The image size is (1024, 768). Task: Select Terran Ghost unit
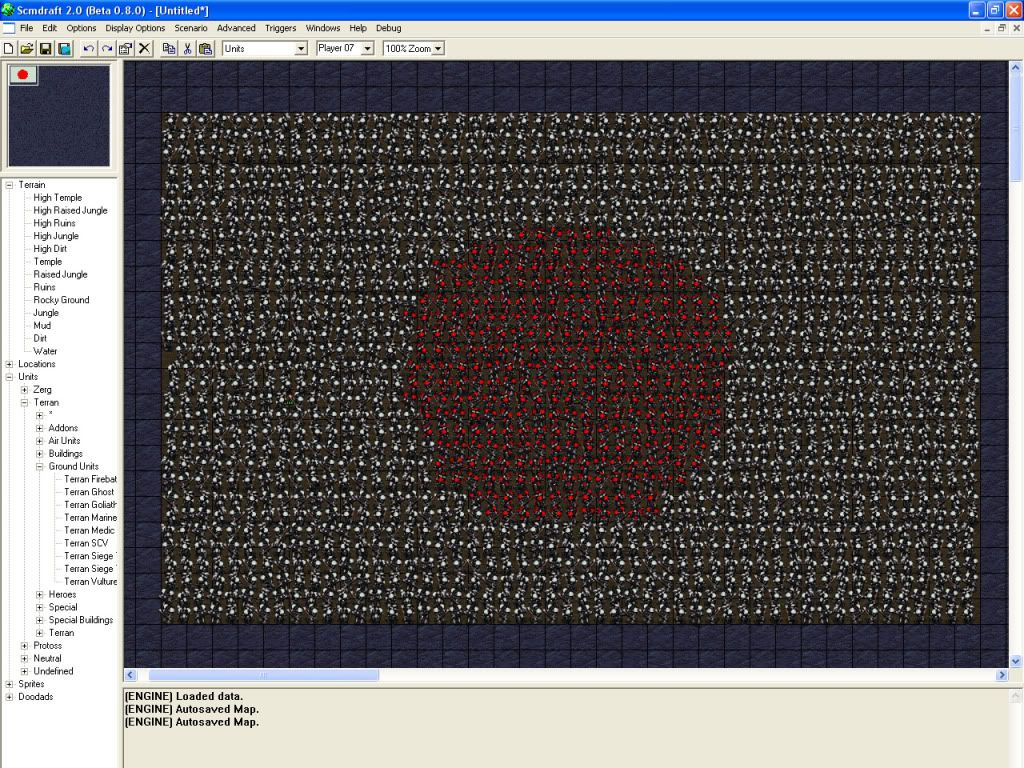click(89, 492)
